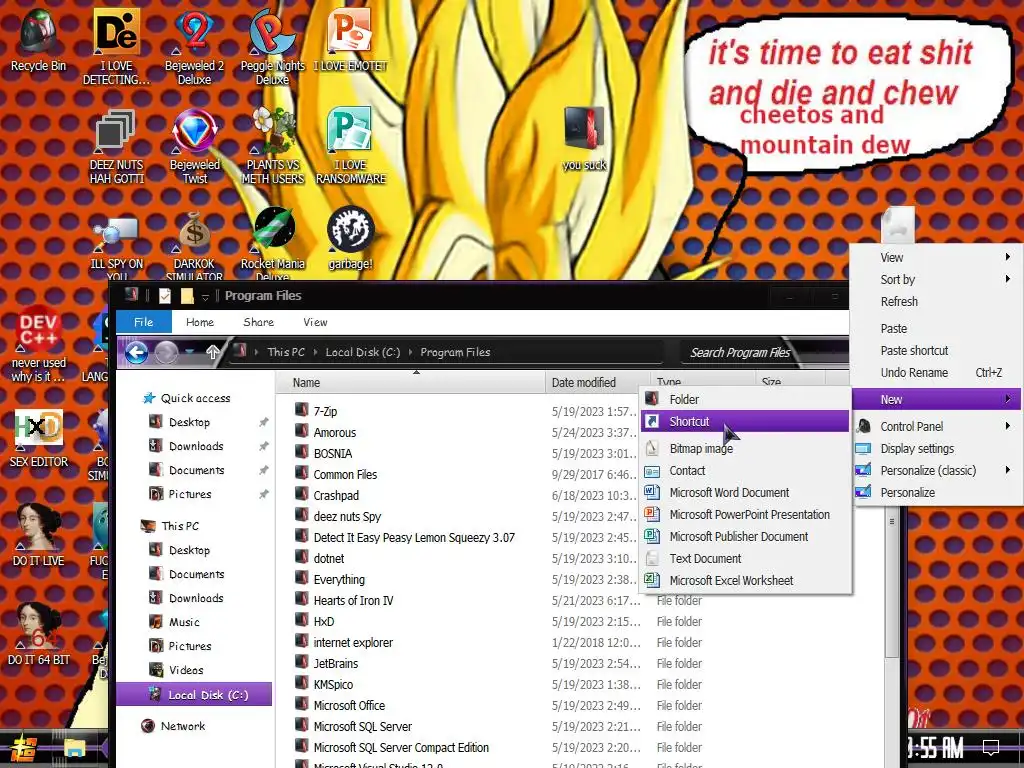Click the Start button on taskbar

(22, 748)
